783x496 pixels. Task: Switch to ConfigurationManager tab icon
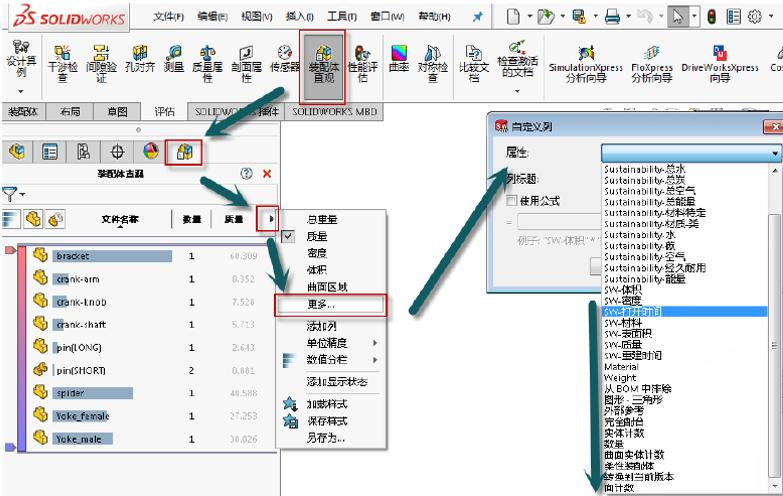[x=83, y=151]
